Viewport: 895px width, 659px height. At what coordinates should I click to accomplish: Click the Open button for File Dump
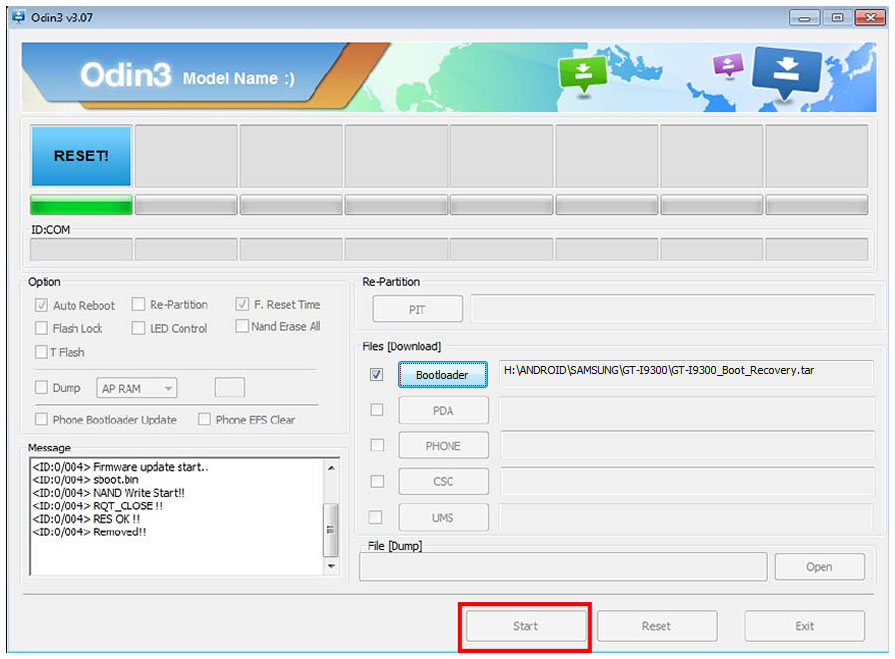[819, 567]
